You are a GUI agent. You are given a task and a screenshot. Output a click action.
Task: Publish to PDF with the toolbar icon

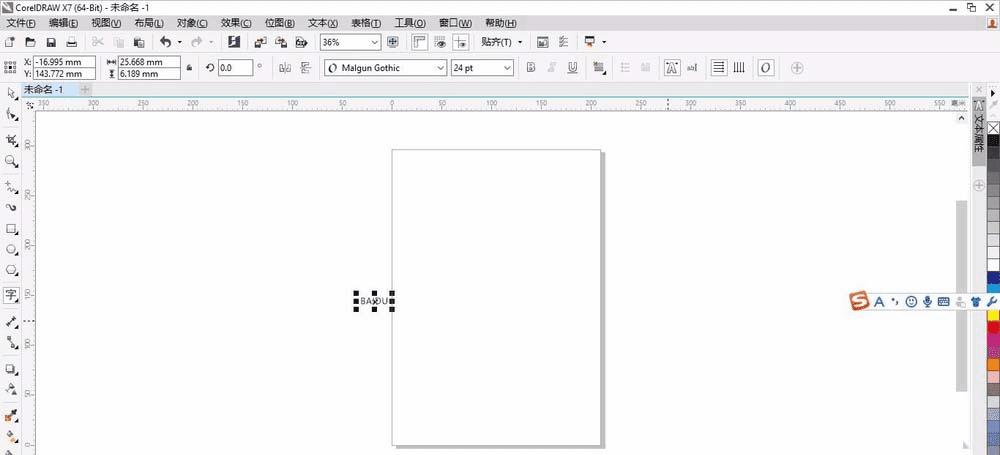click(302, 42)
